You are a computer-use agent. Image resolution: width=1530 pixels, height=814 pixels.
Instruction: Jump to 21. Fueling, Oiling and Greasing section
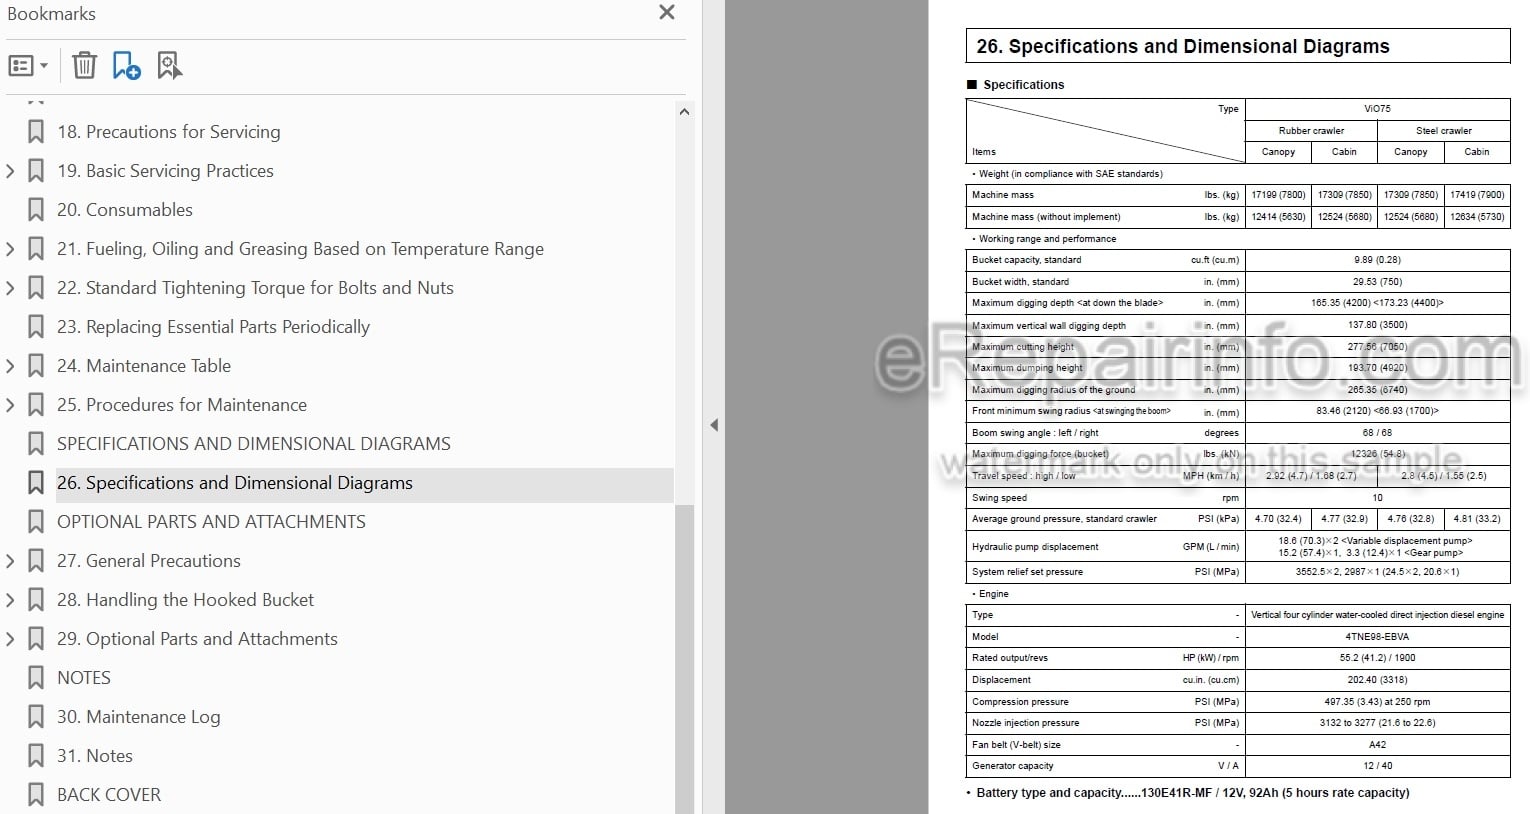click(x=300, y=249)
